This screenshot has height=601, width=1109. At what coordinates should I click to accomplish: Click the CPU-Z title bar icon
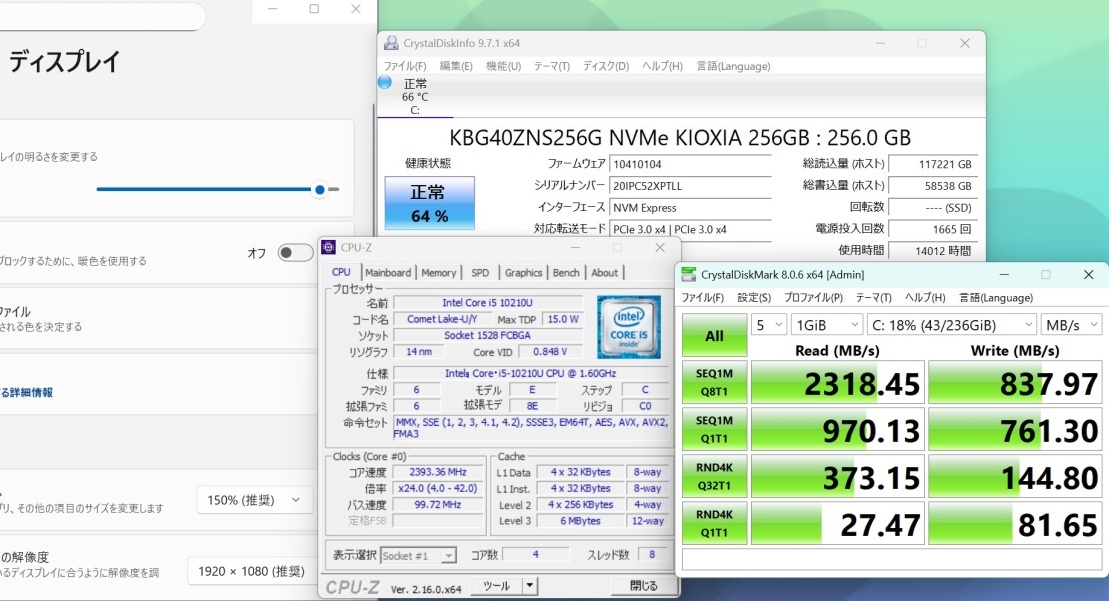click(x=328, y=247)
